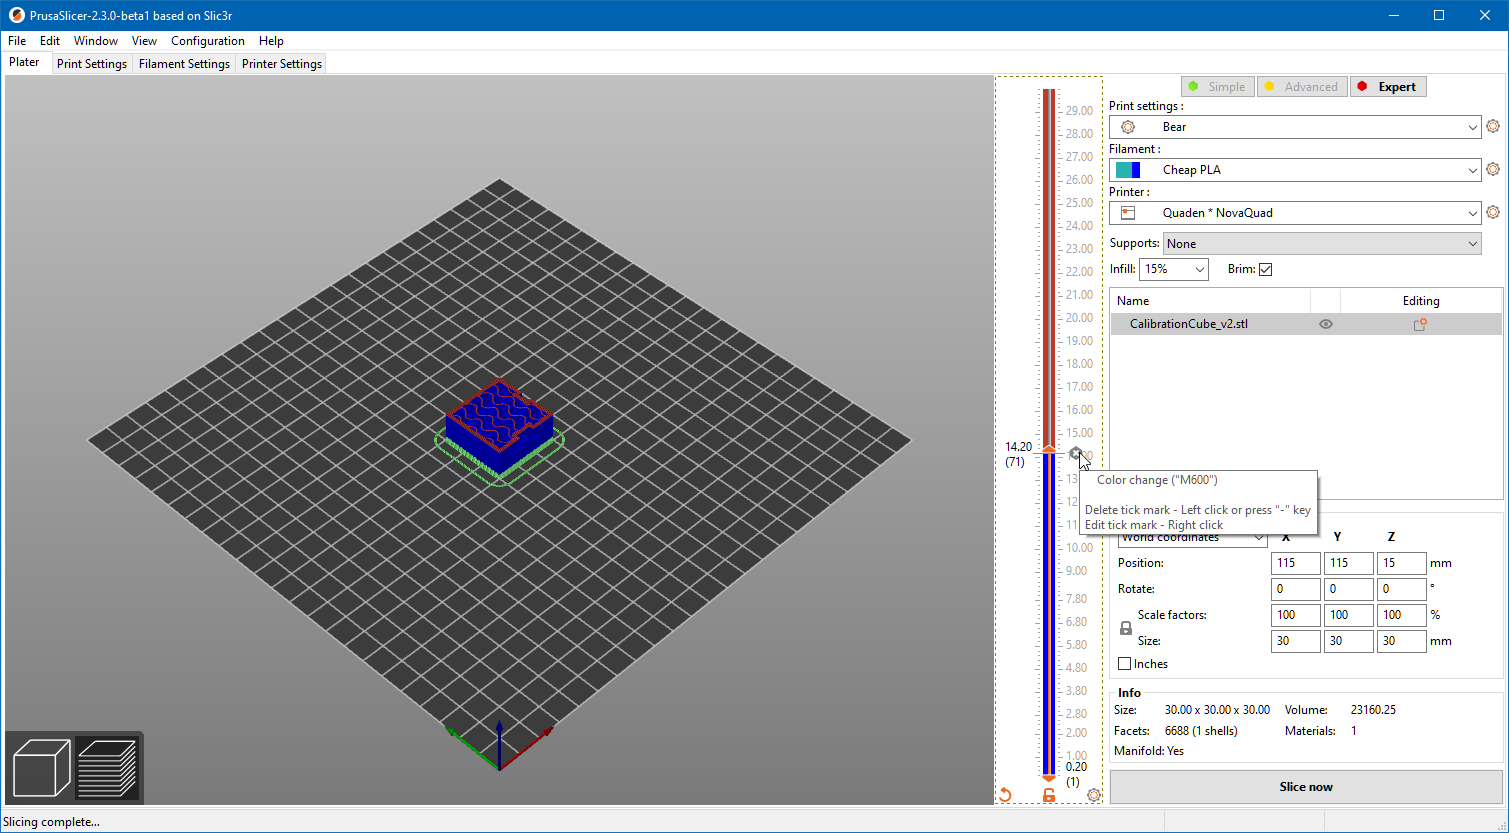Switch to Advanced mode
The width and height of the screenshot is (1509, 833).
coord(1301,87)
